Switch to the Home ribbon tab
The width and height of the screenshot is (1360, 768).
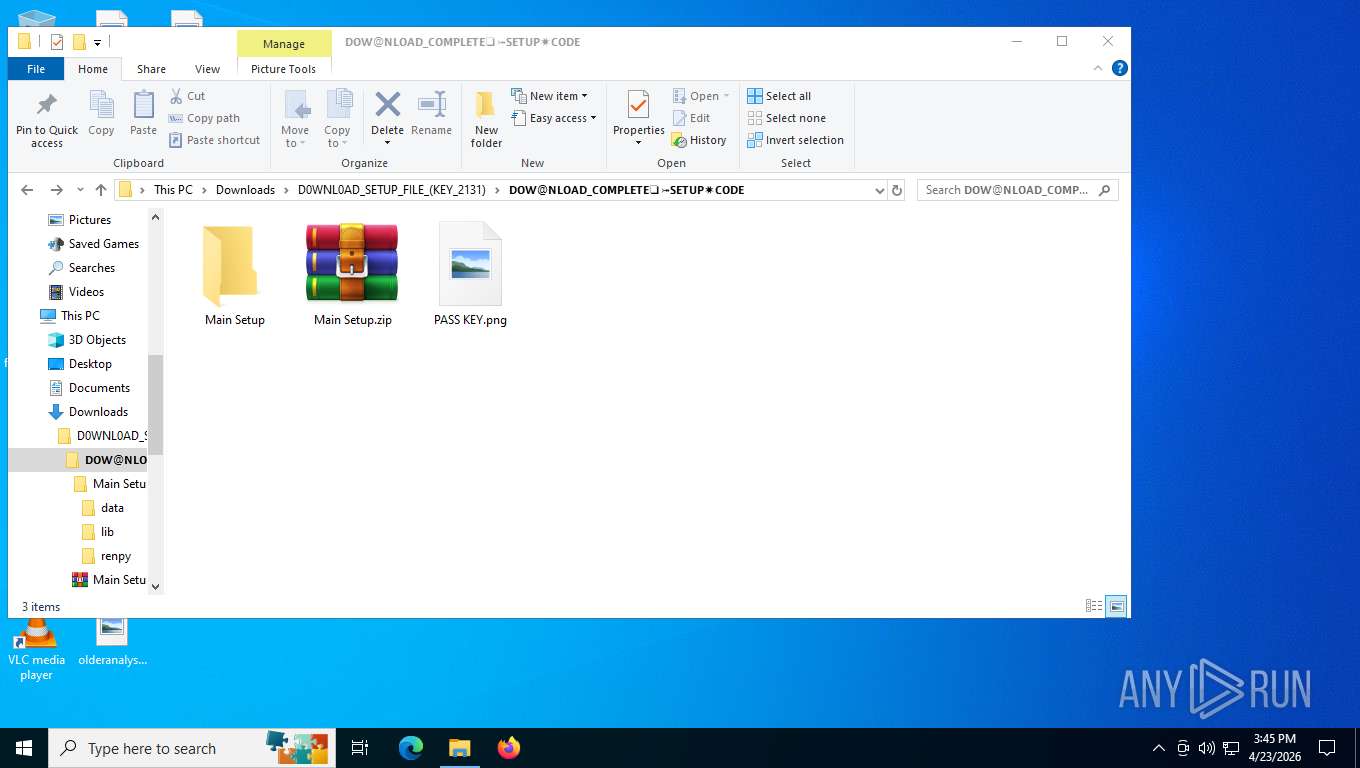click(93, 69)
